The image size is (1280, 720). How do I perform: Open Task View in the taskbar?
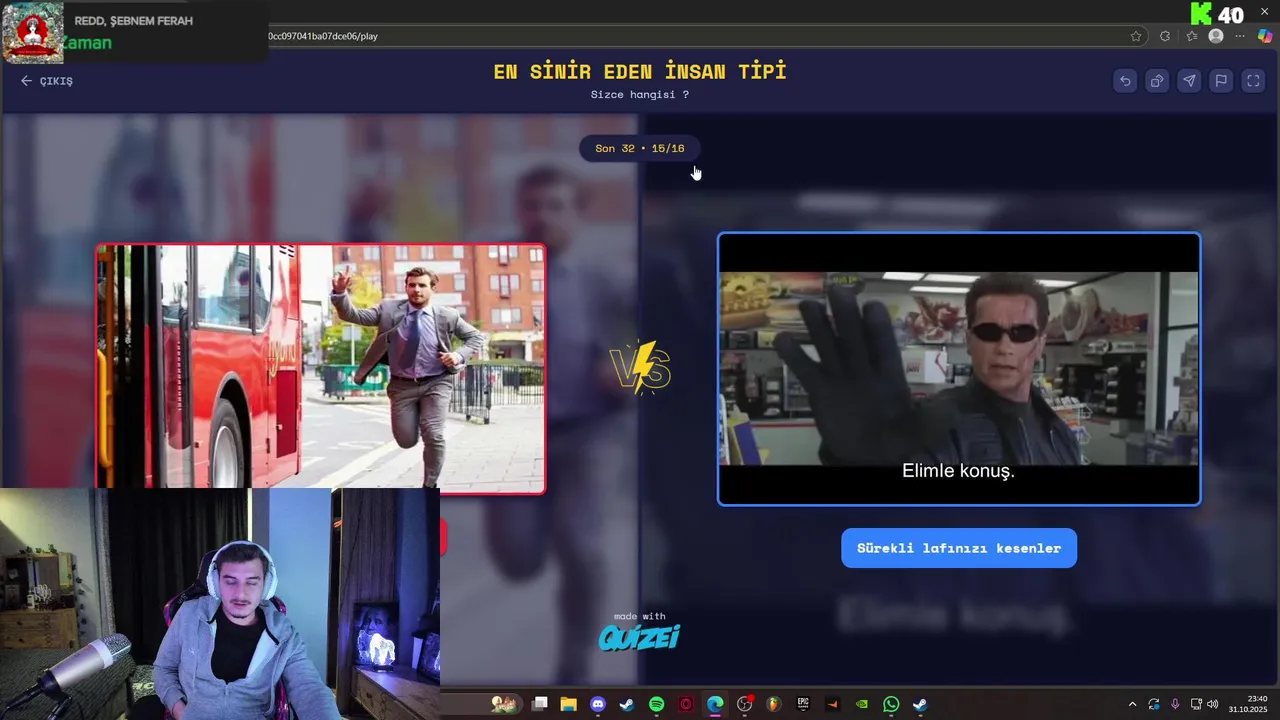(540, 704)
